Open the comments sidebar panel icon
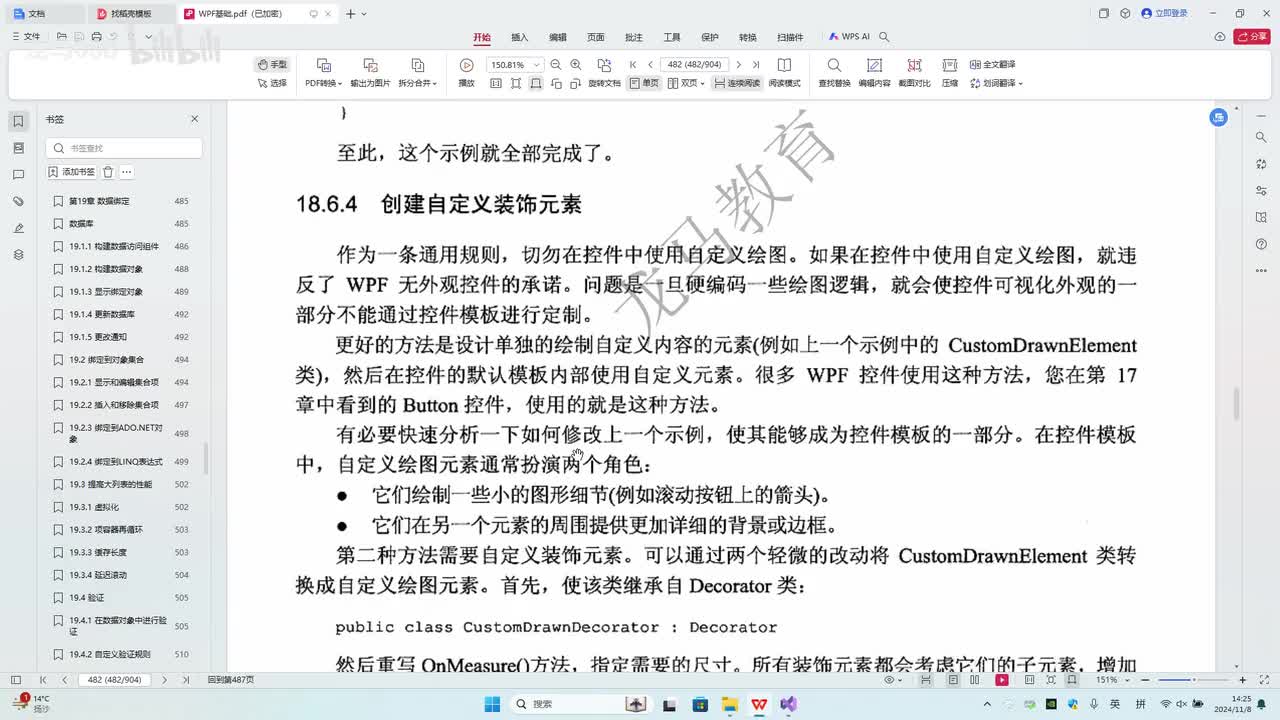This screenshot has height=720, width=1280. 18,175
